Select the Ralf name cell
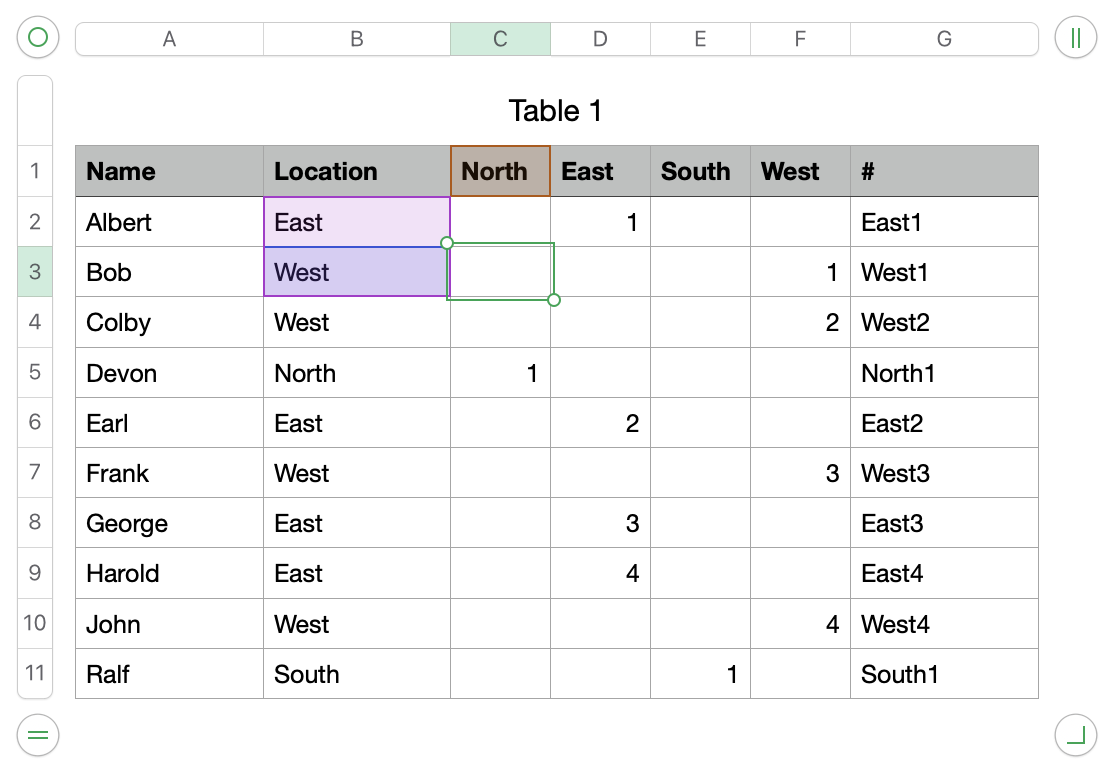Viewport: 1112px width, 770px height. click(169, 674)
